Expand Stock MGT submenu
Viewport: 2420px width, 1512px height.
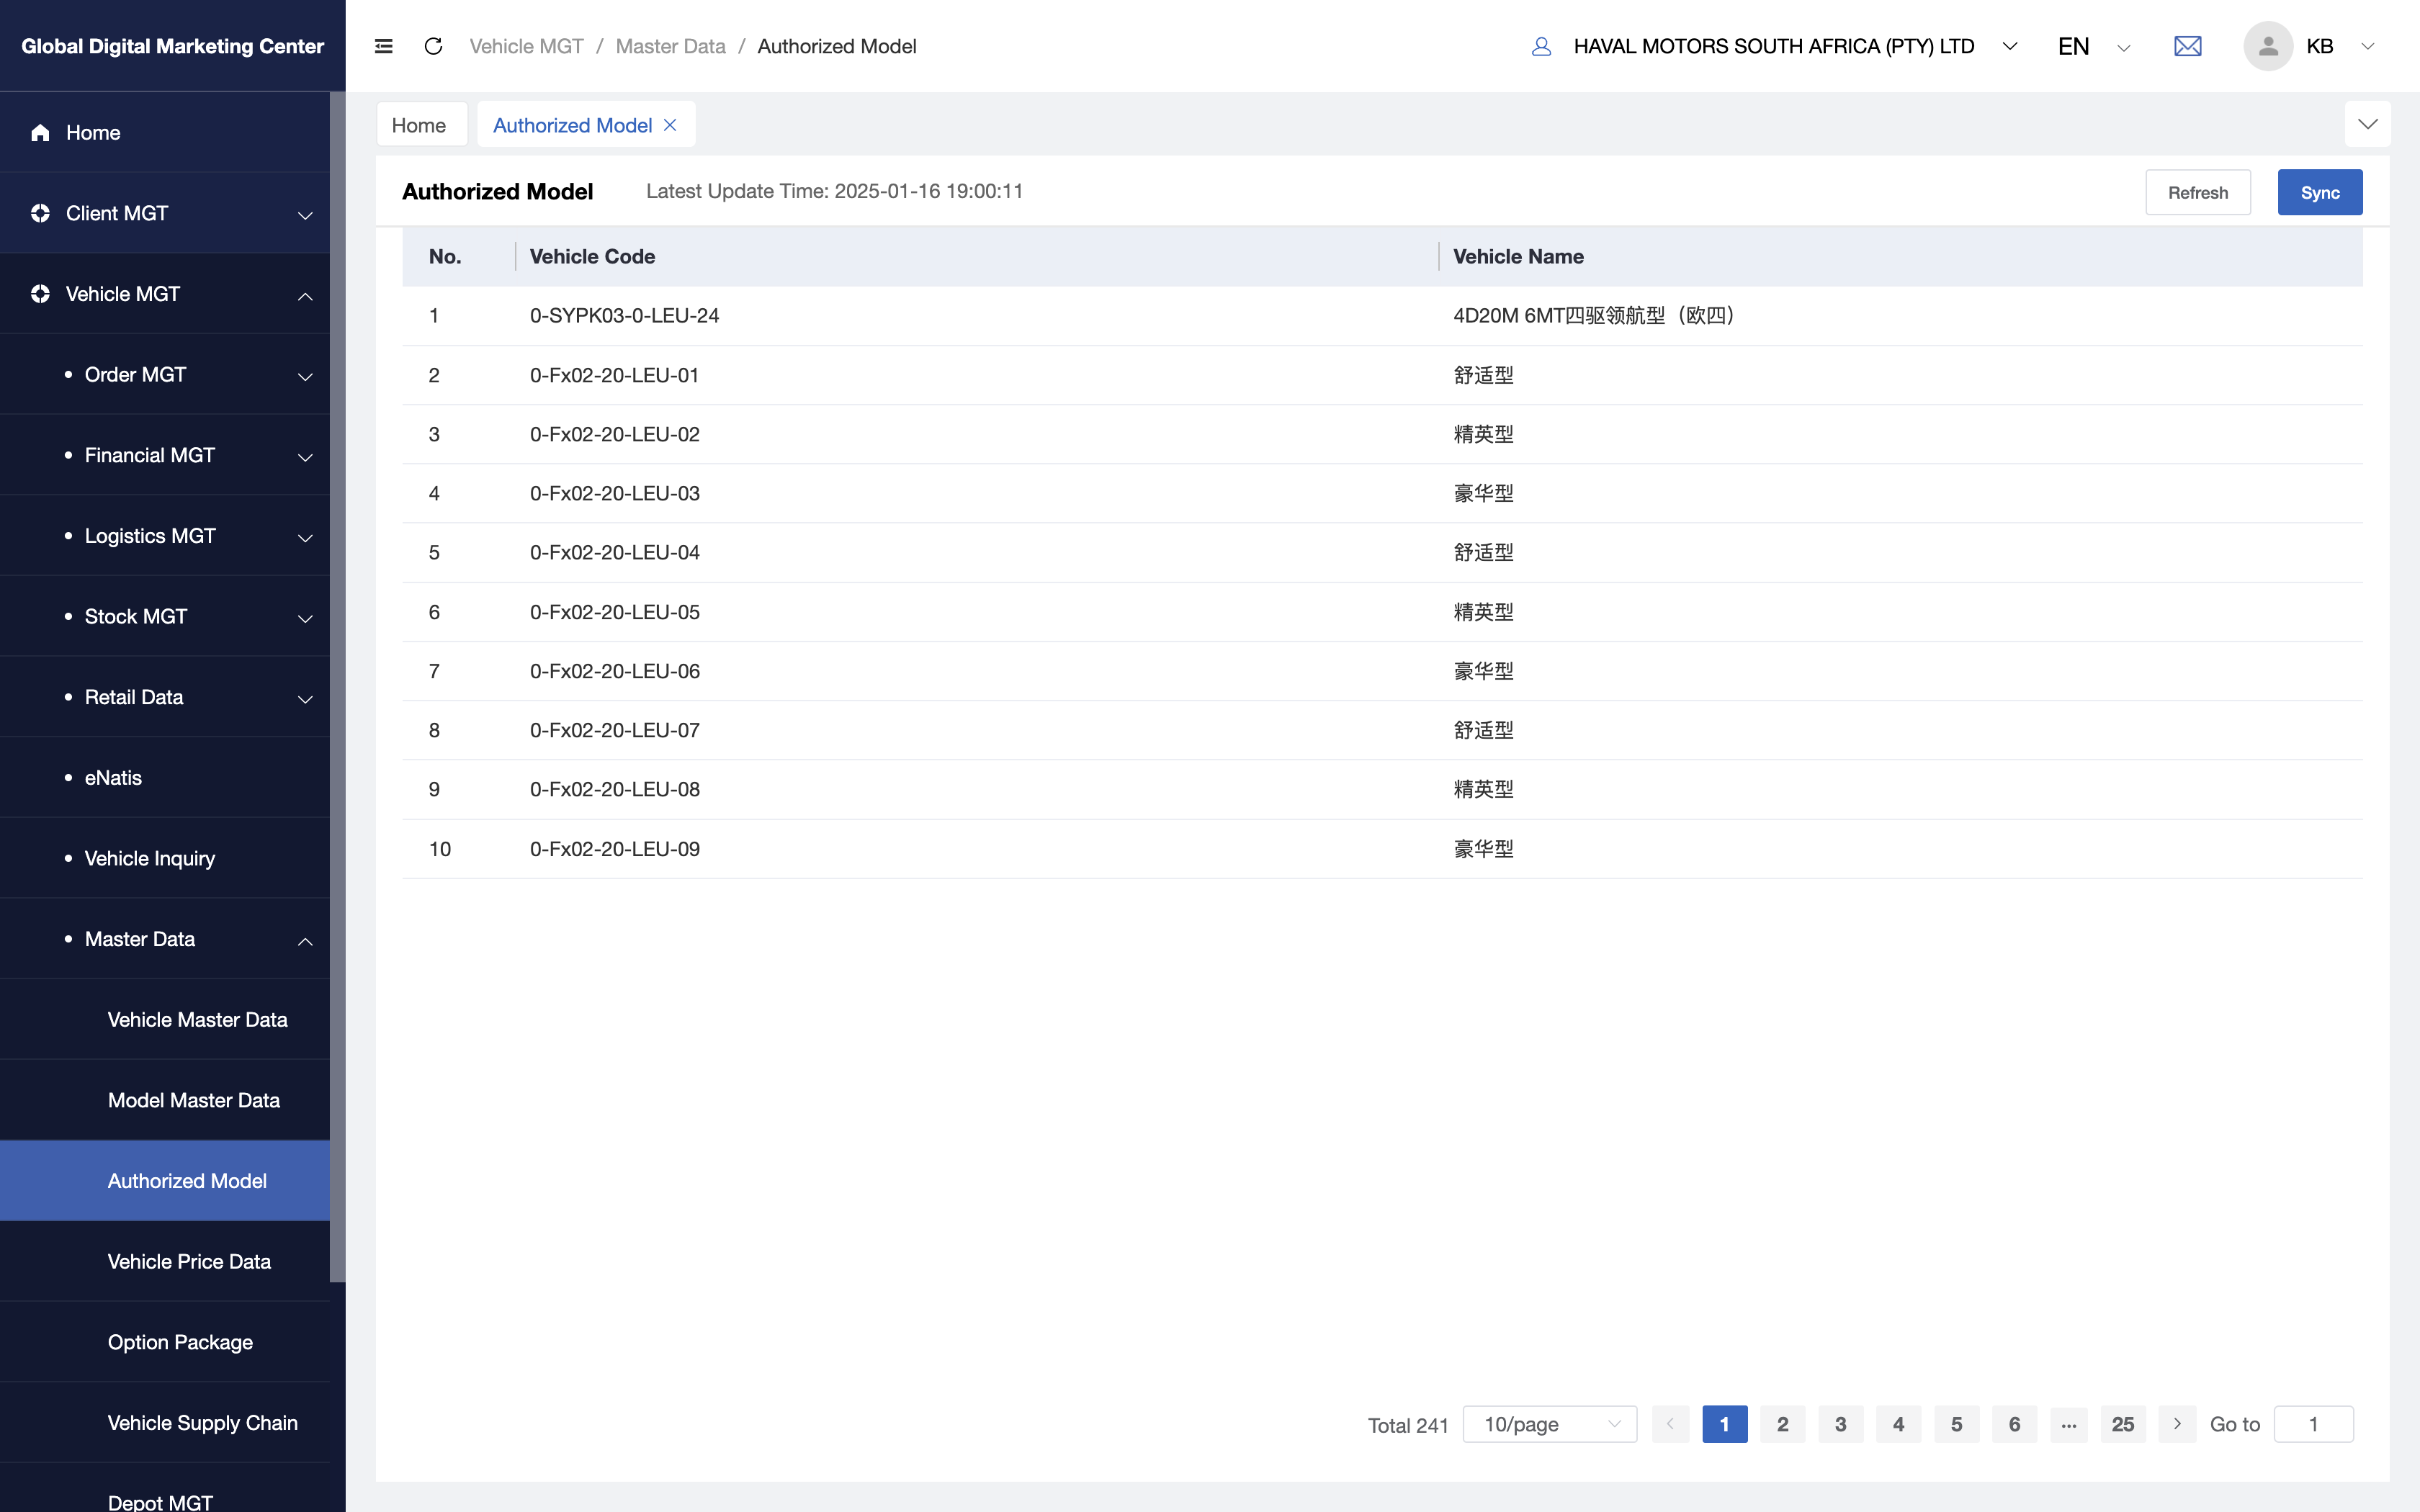(x=306, y=618)
